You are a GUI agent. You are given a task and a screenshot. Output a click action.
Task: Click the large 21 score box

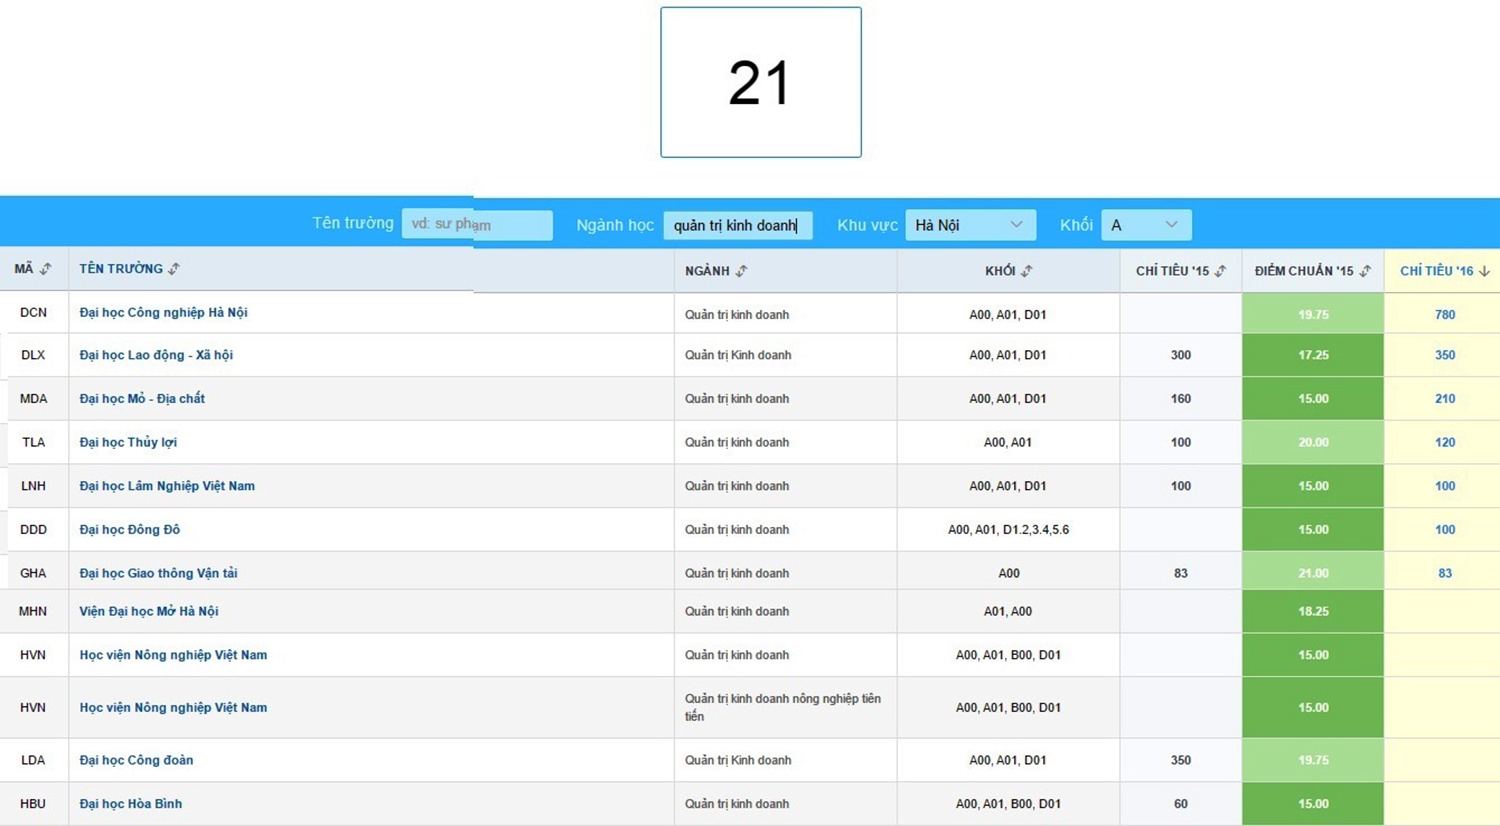tap(760, 82)
